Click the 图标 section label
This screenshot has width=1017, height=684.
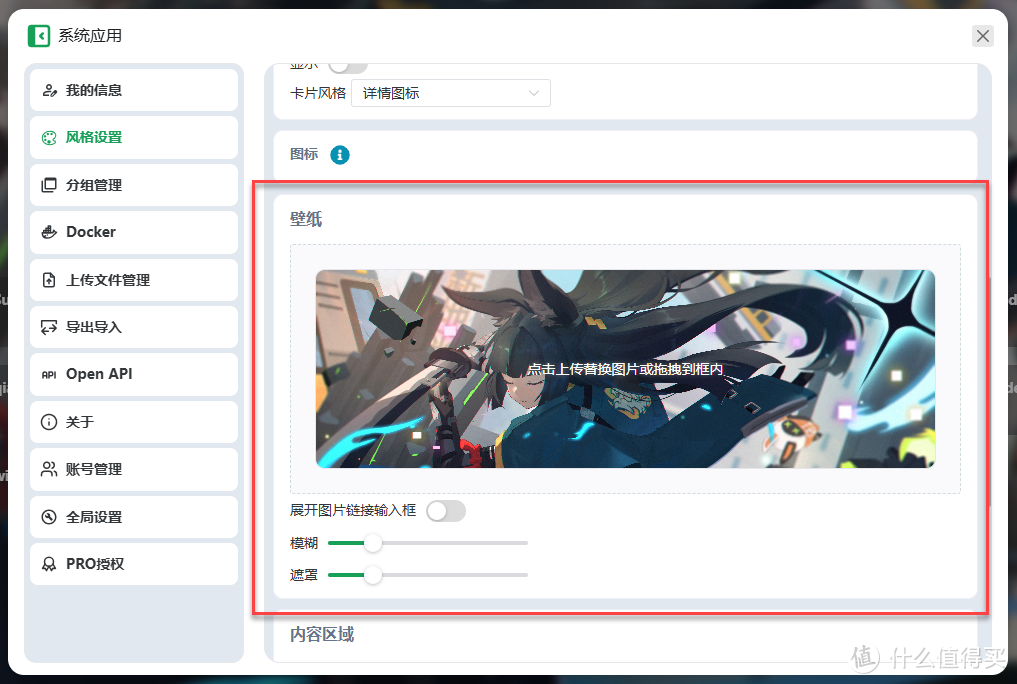coord(304,154)
